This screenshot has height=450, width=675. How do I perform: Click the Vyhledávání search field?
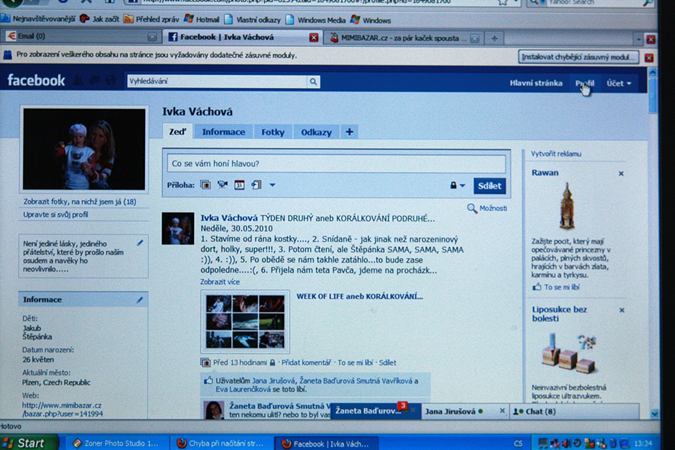[x=217, y=81]
